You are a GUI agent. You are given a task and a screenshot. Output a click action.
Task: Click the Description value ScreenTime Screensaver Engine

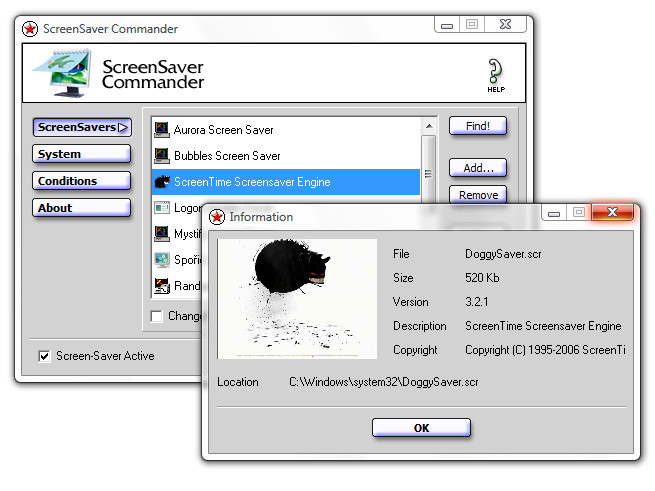543,326
